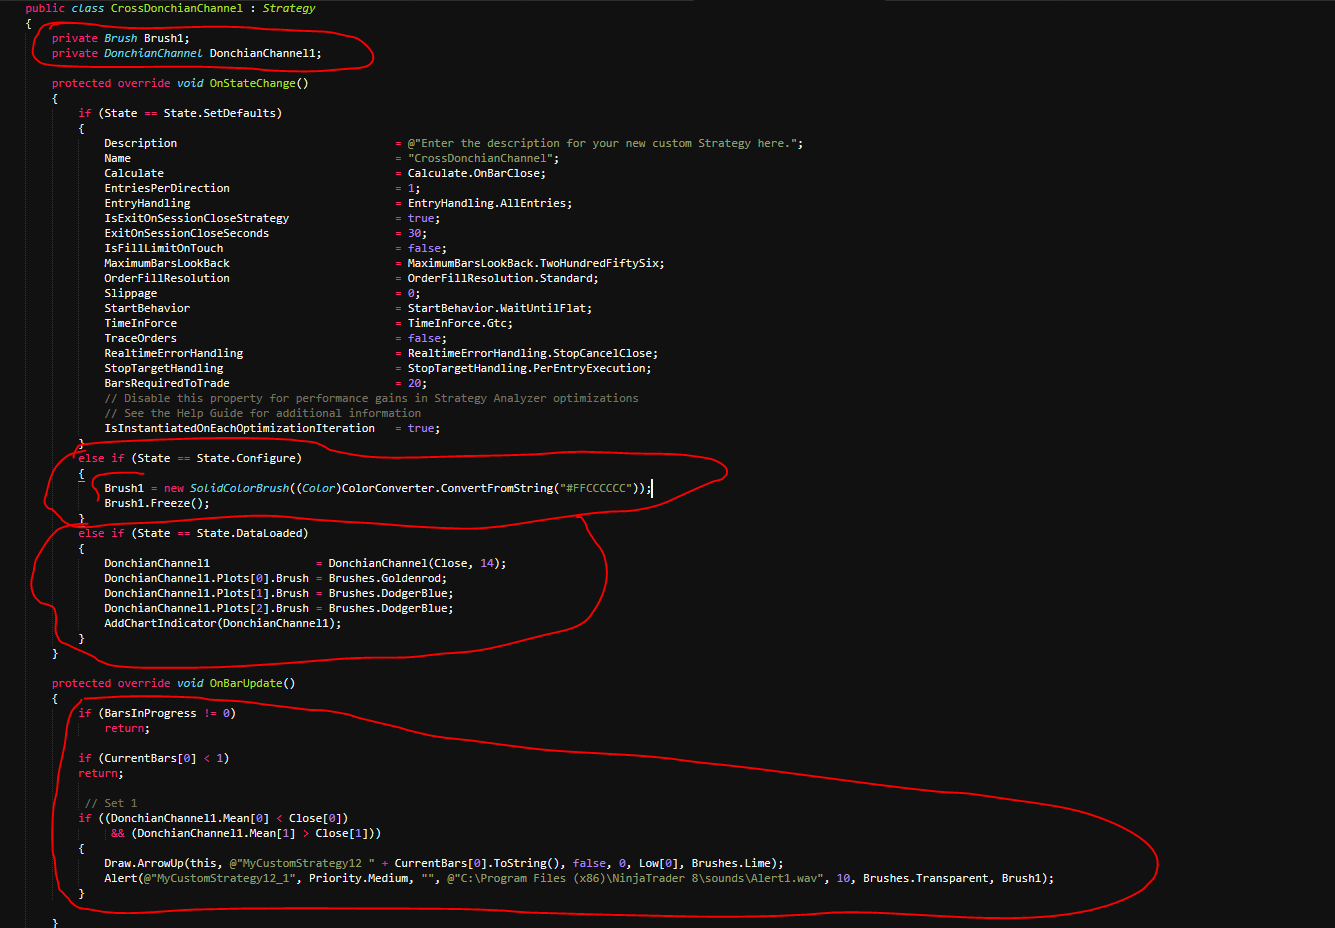Click the 'DonchianChannel1.Plots[2].Brush' expression

207,608
